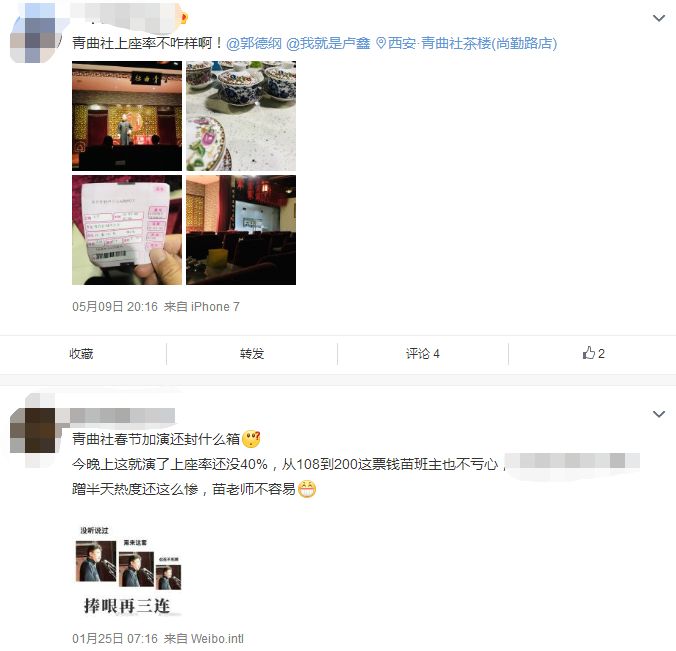Open the location pin for 西安·青曲社茶楼
The height and width of the screenshot is (651, 676).
(466, 43)
